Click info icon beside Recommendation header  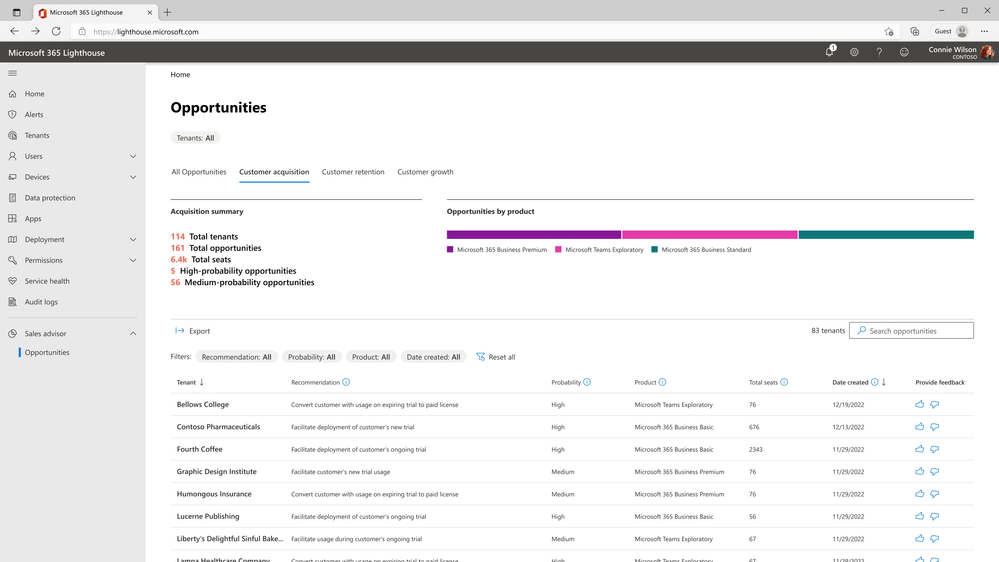click(346, 382)
